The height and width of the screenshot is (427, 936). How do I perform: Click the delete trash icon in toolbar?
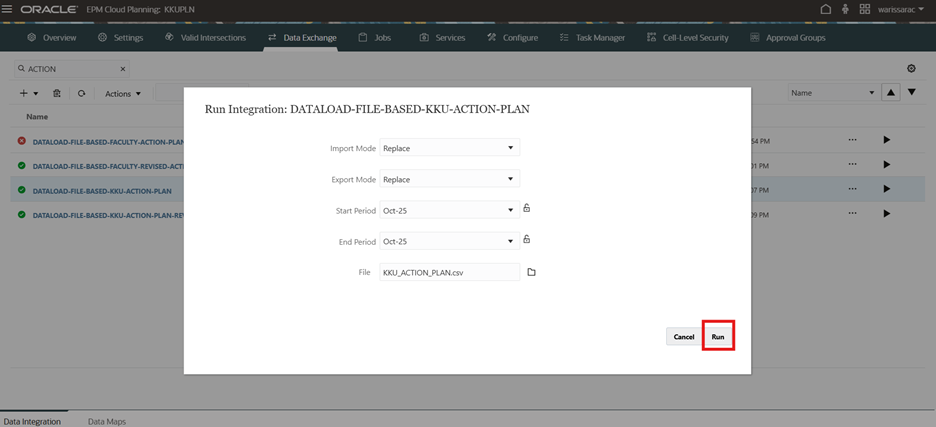pyautogui.click(x=57, y=93)
